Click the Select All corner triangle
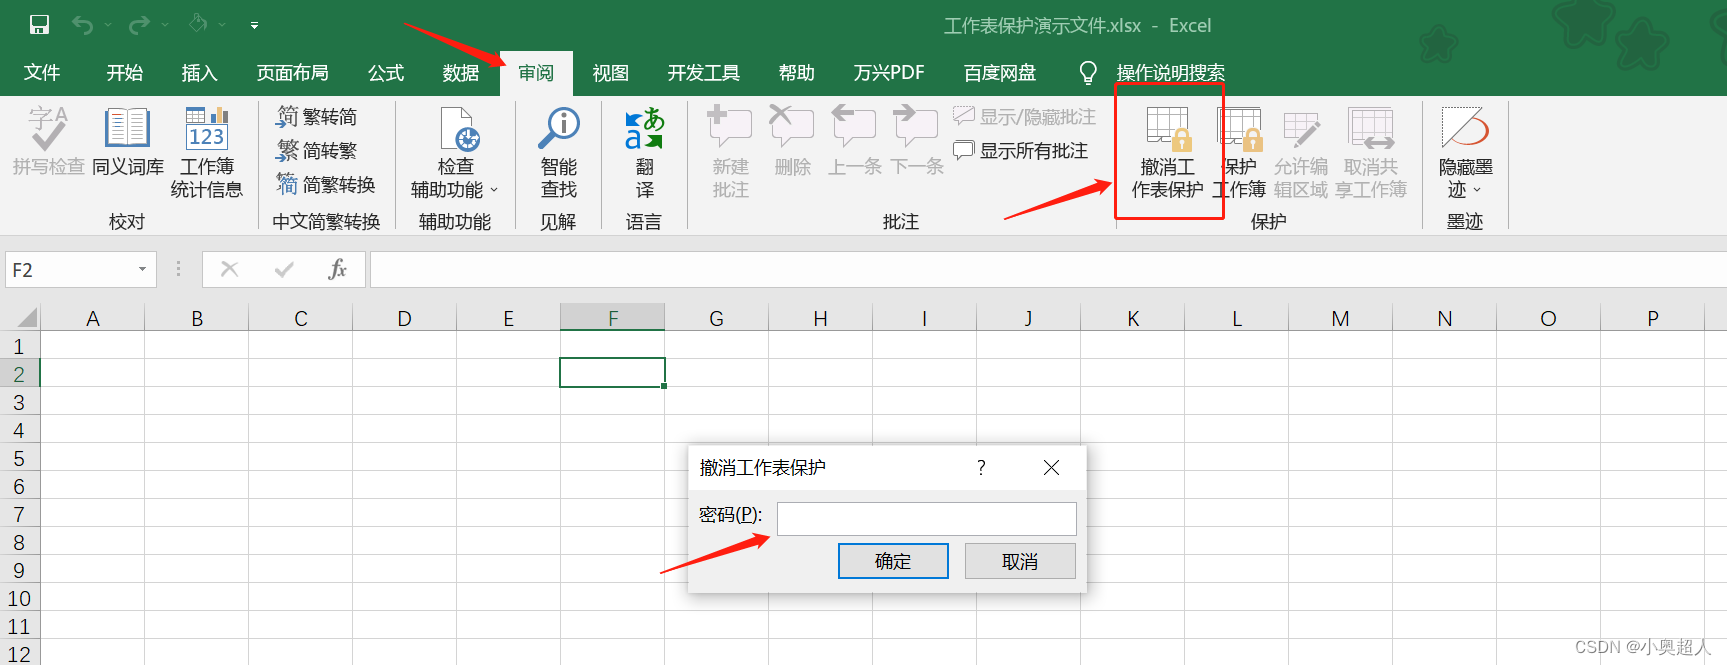This screenshot has height=665, width=1727. 26,318
